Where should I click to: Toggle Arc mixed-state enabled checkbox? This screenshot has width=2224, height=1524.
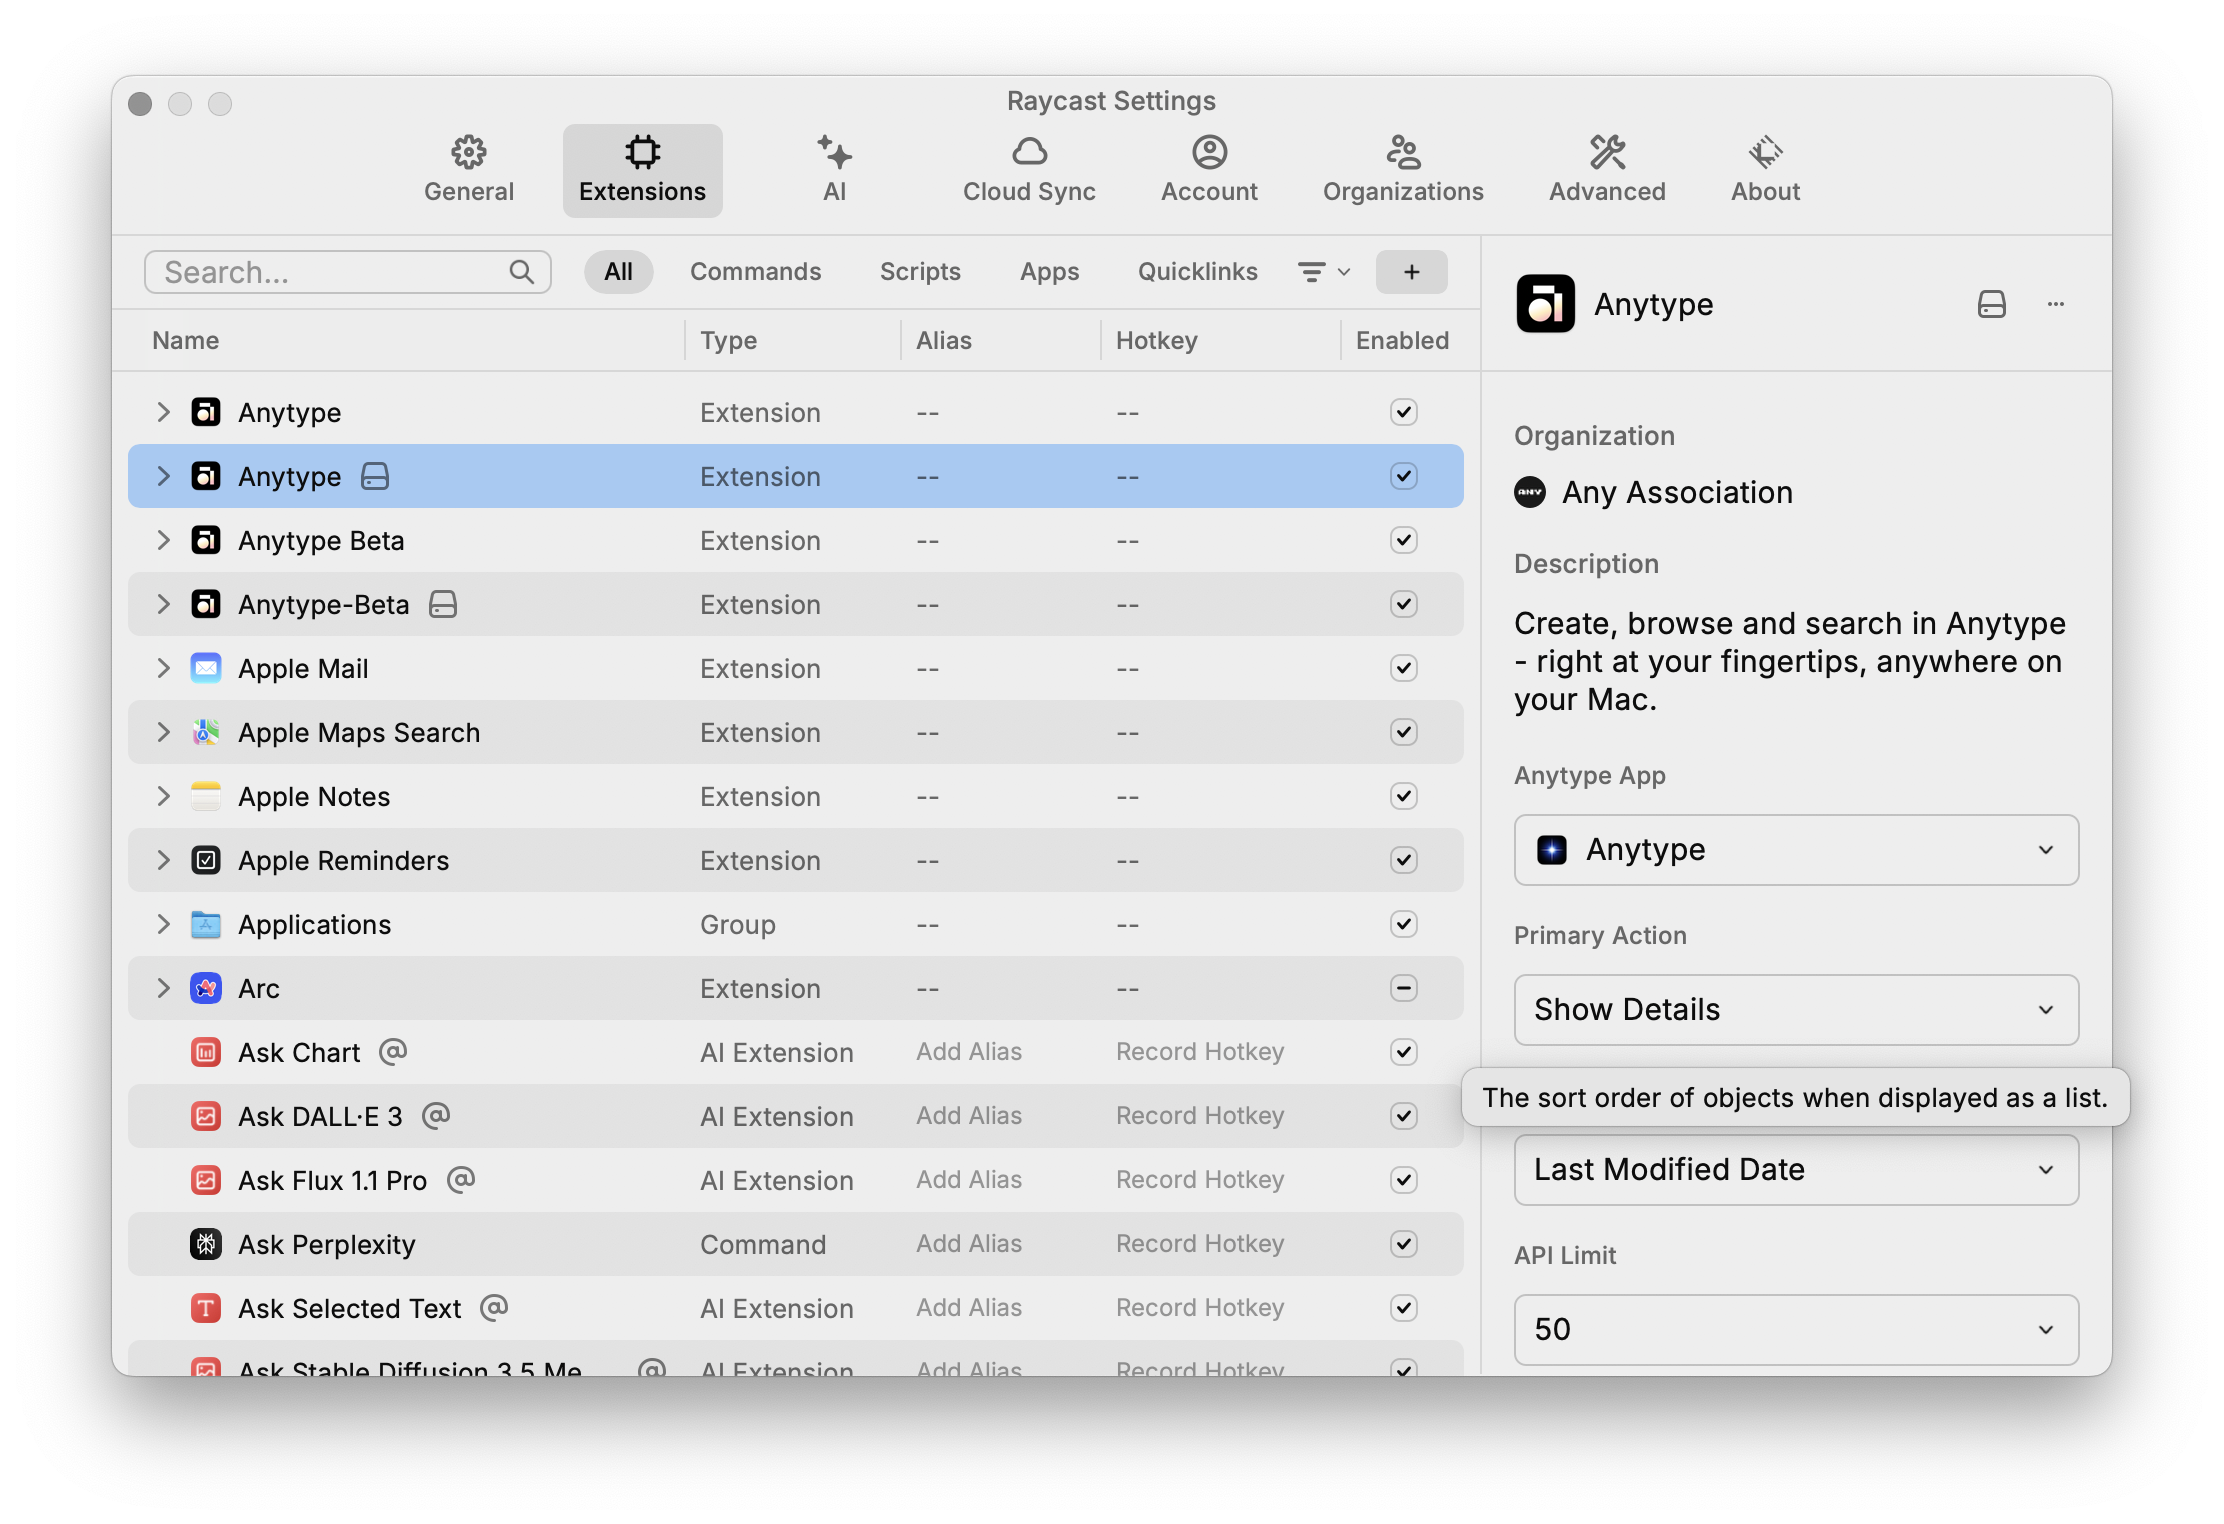[x=1403, y=988]
